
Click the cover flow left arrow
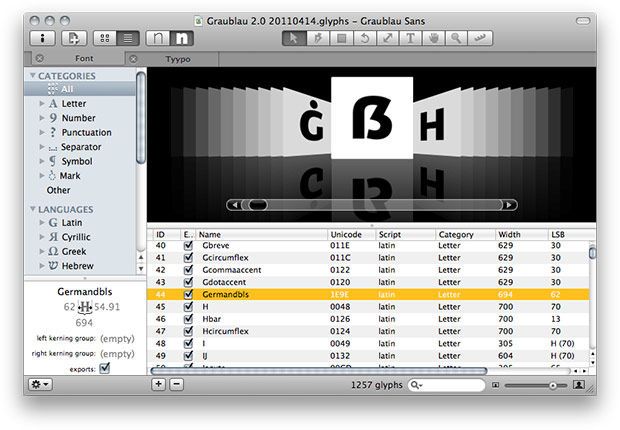coord(235,205)
